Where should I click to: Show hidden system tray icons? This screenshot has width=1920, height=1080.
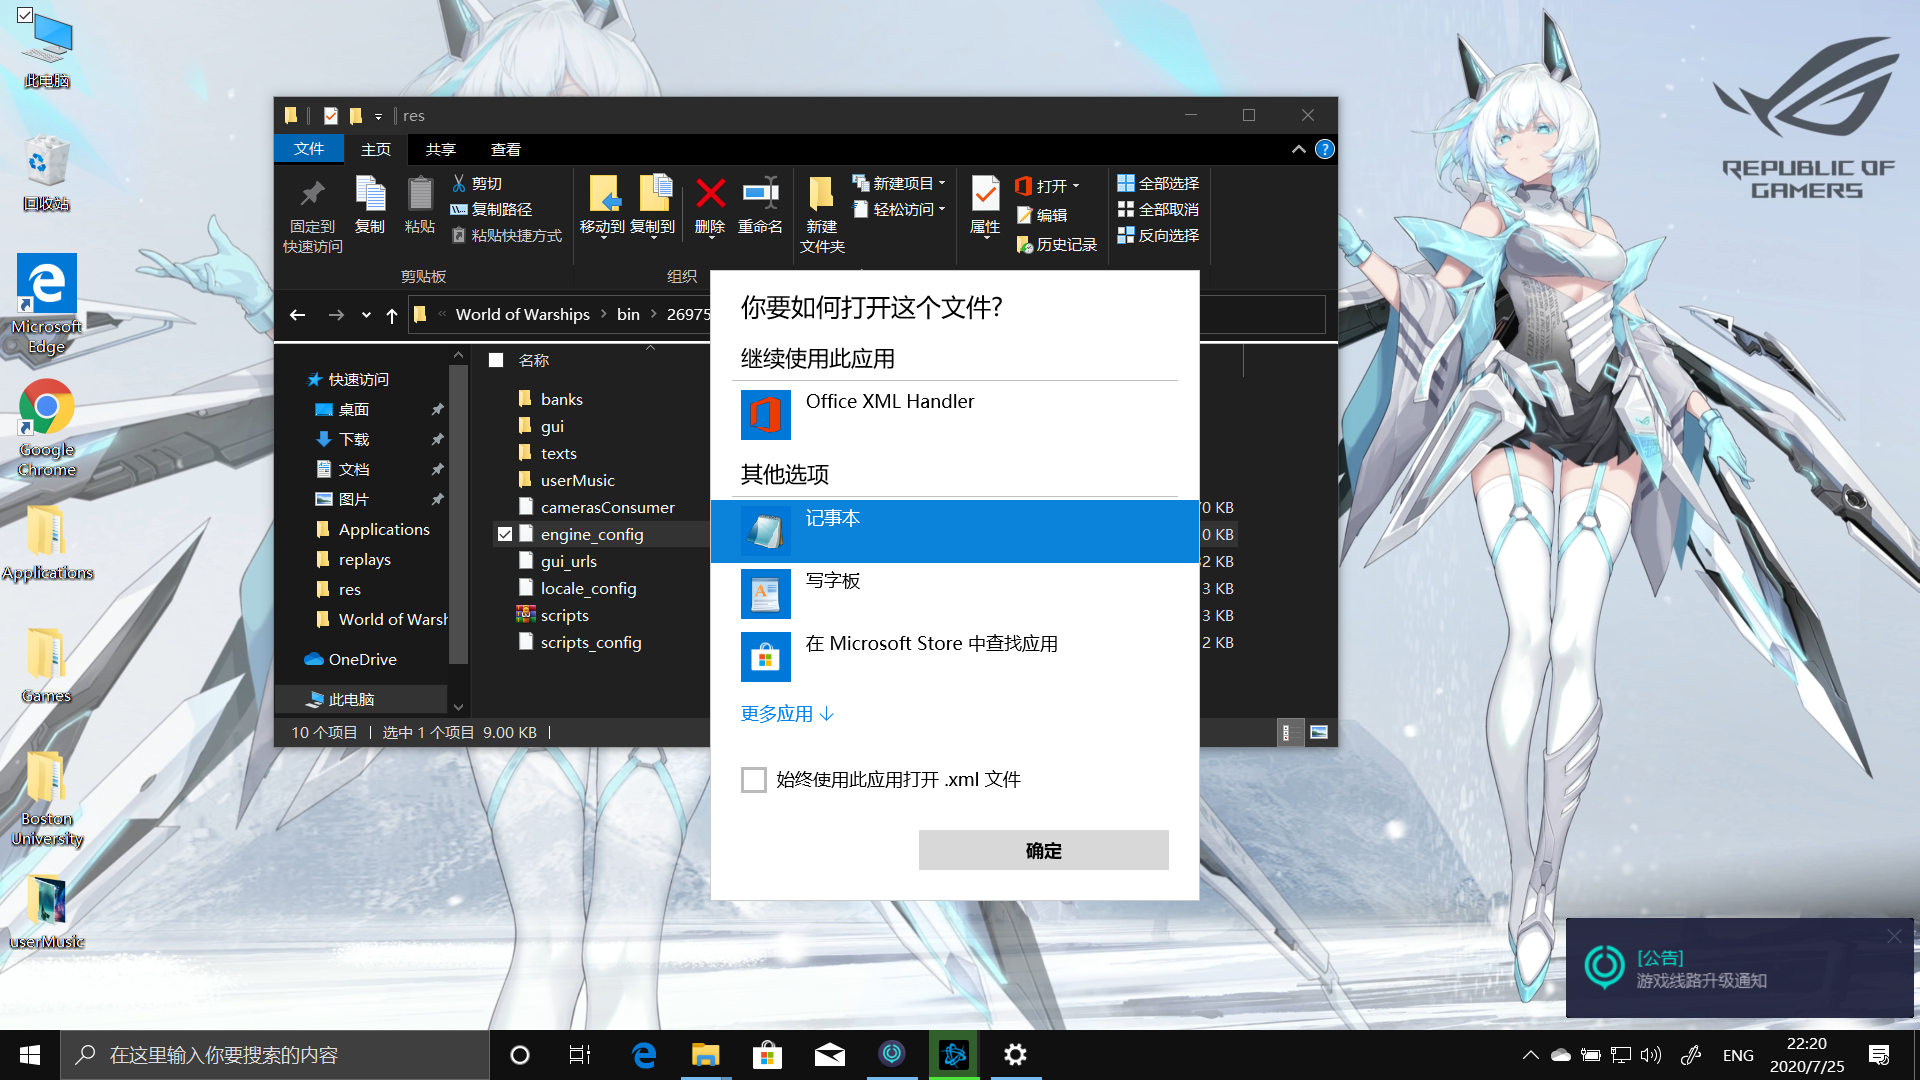point(1530,1055)
